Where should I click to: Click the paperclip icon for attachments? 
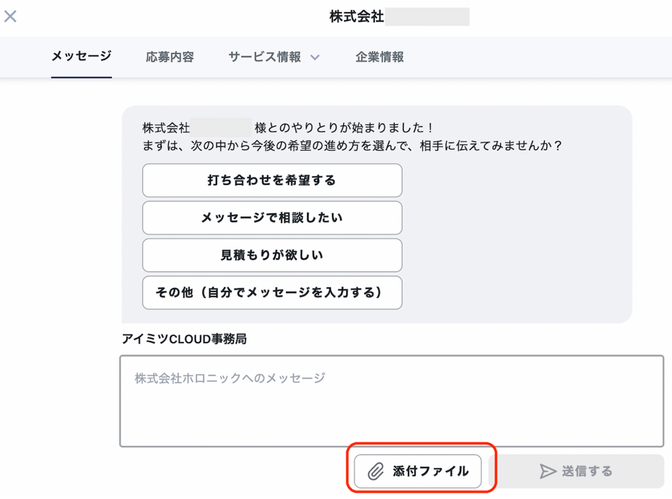click(375, 471)
